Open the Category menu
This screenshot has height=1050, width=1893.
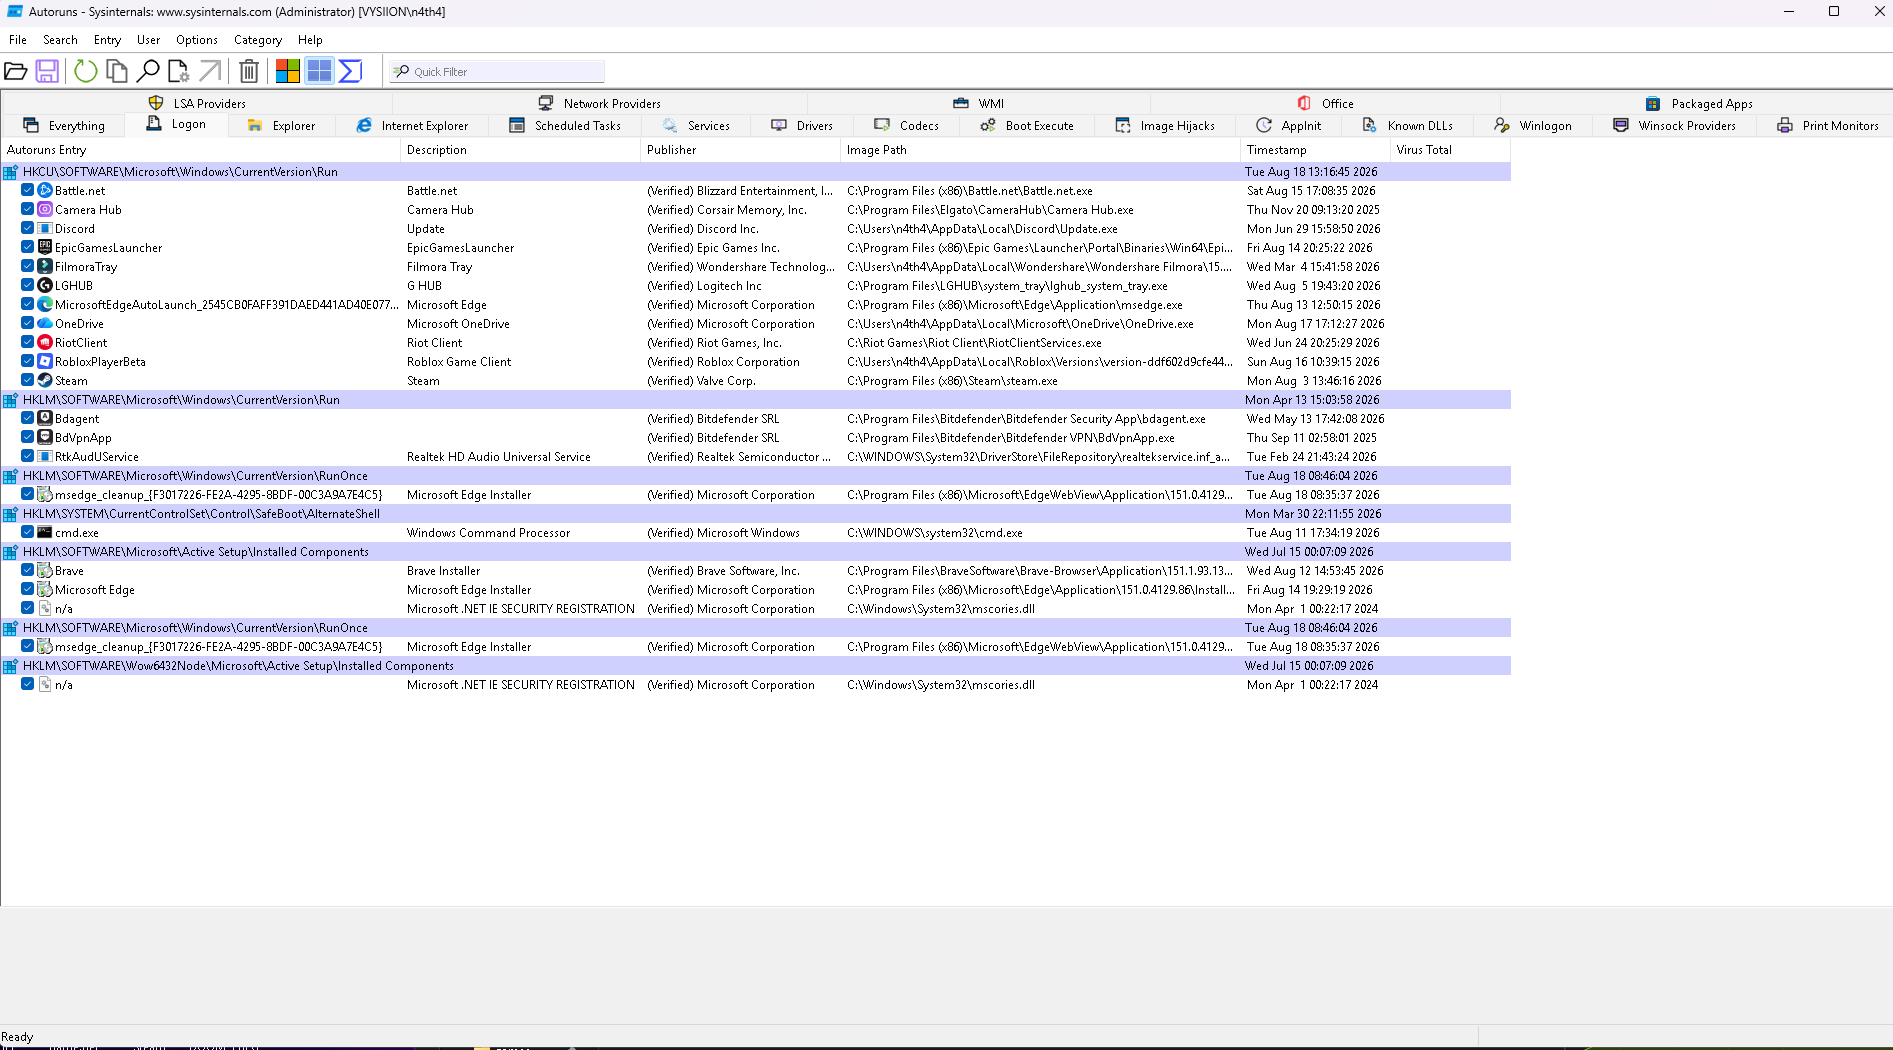[258, 40]
